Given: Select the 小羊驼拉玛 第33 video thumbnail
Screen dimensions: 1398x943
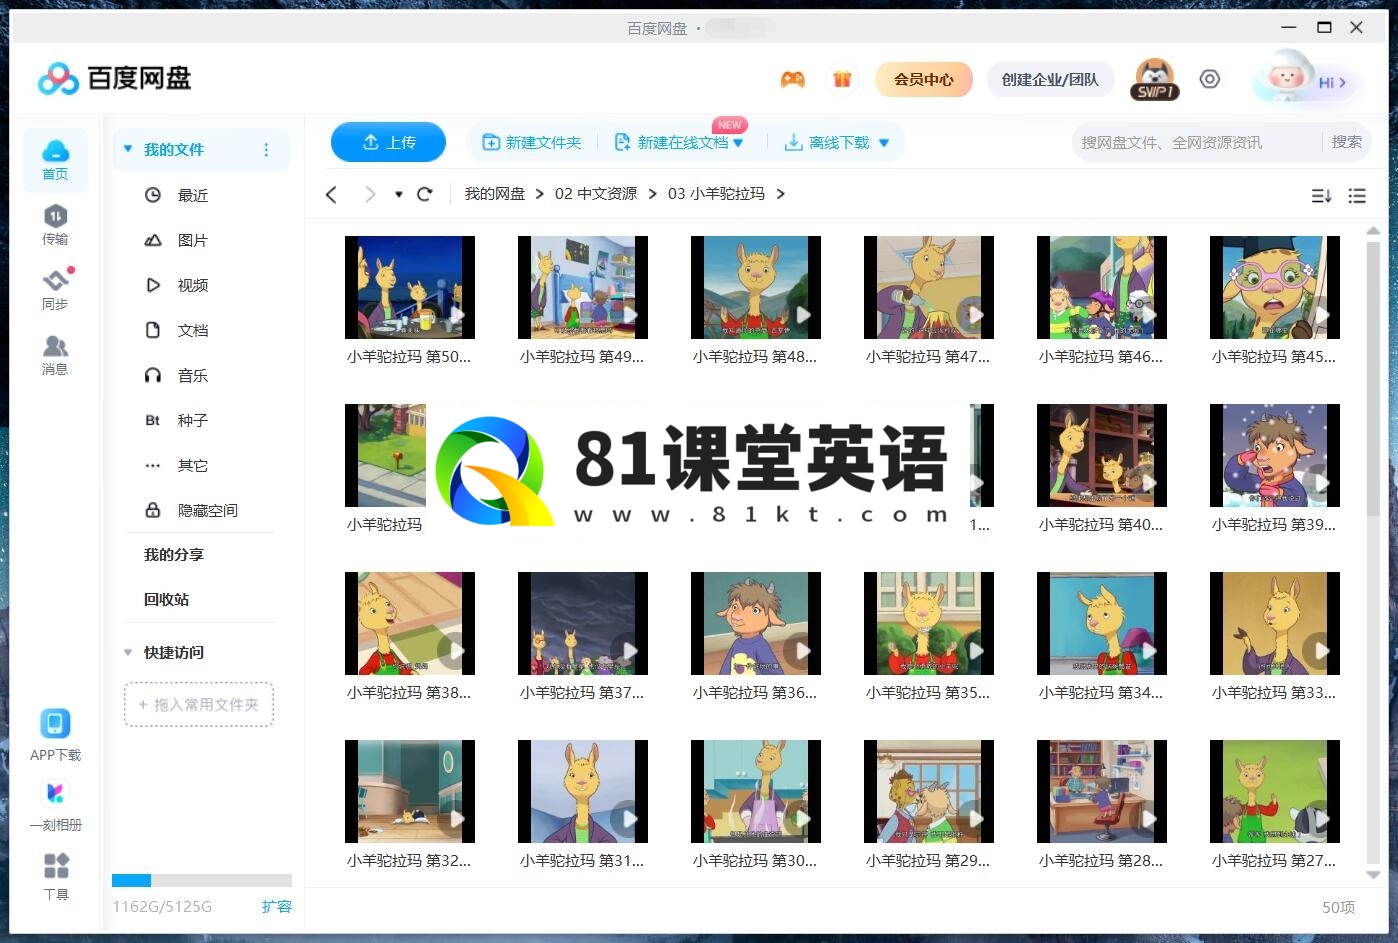Looking at the screenshot, I should tap(1275, 623).
